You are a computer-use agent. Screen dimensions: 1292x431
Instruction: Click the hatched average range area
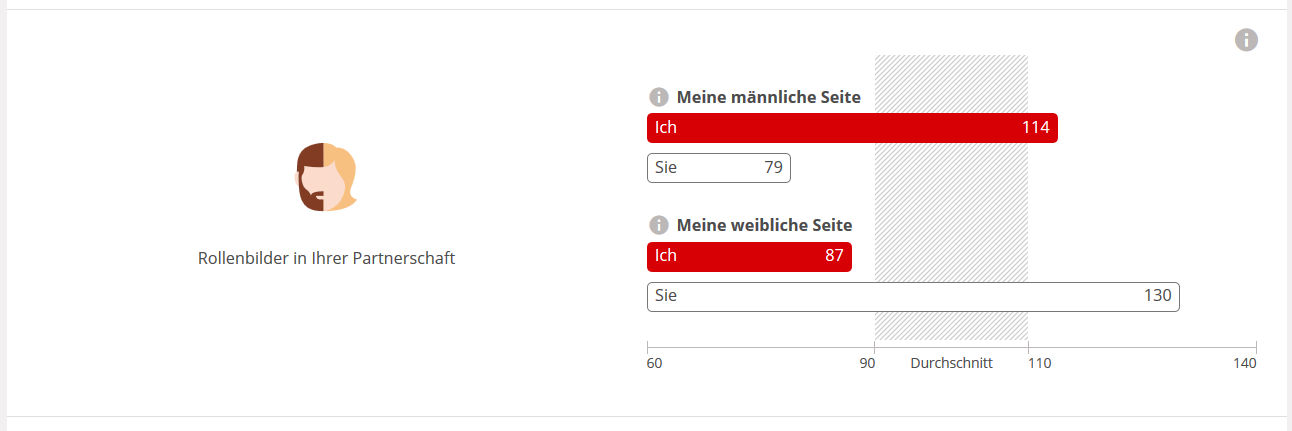click(951, 198)
